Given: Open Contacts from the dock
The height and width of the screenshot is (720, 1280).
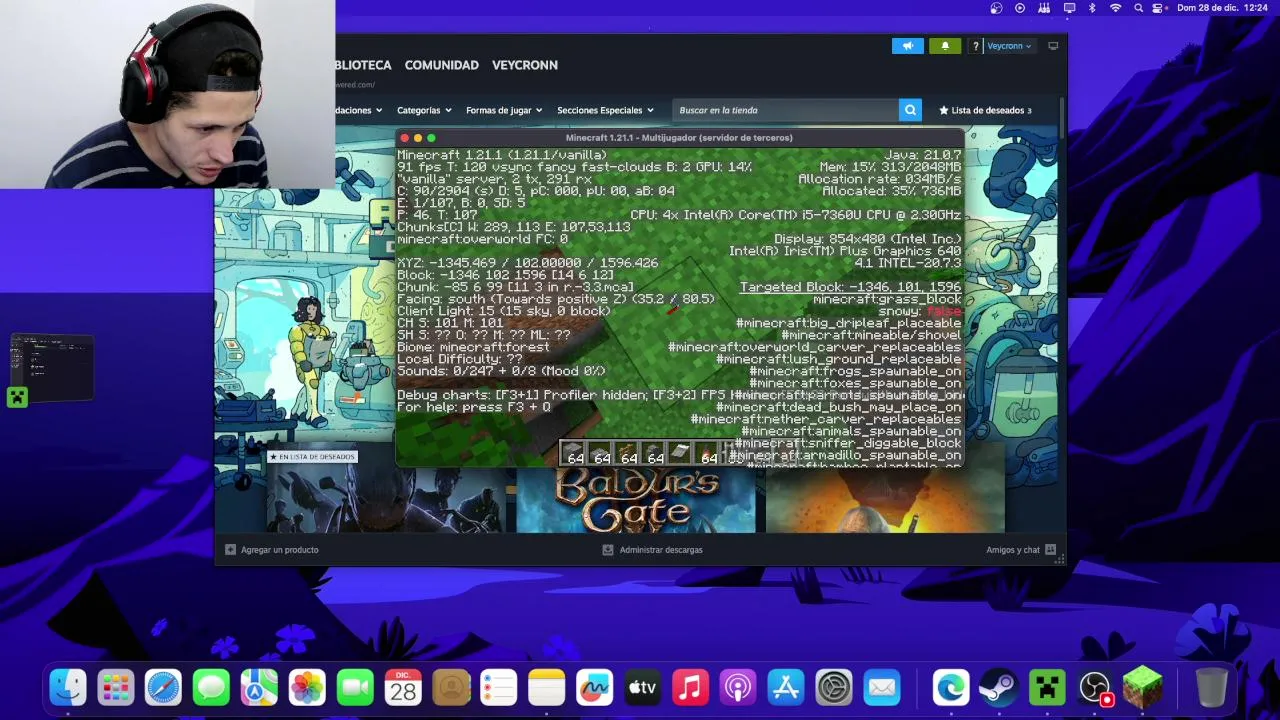Looking at the screenshot, I should tap(451, 688).
